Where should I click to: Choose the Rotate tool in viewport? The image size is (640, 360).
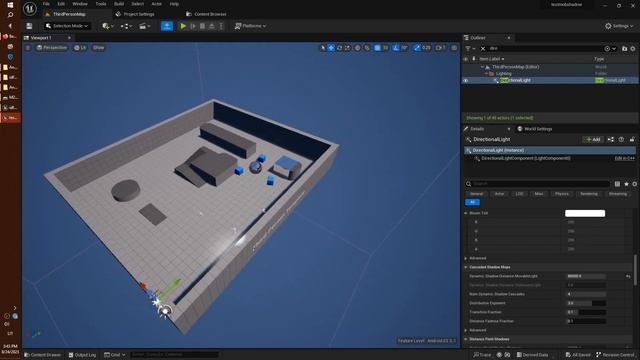coord(339,48)
